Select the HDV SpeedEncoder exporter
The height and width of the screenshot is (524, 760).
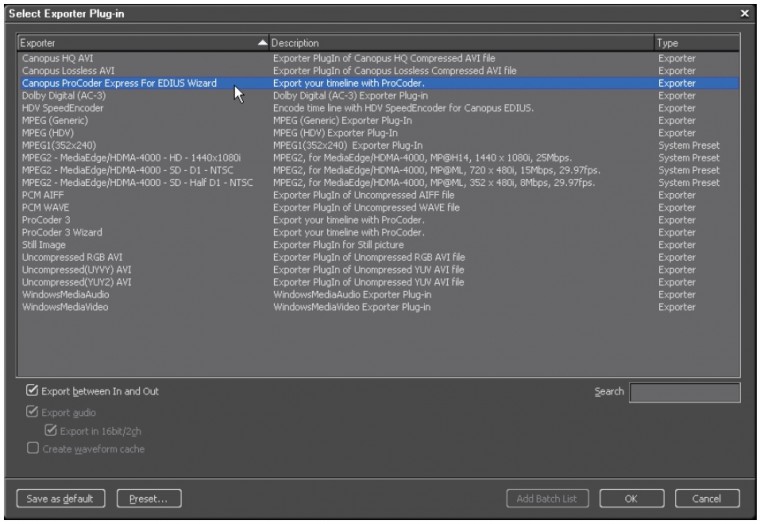coord(378,108)
